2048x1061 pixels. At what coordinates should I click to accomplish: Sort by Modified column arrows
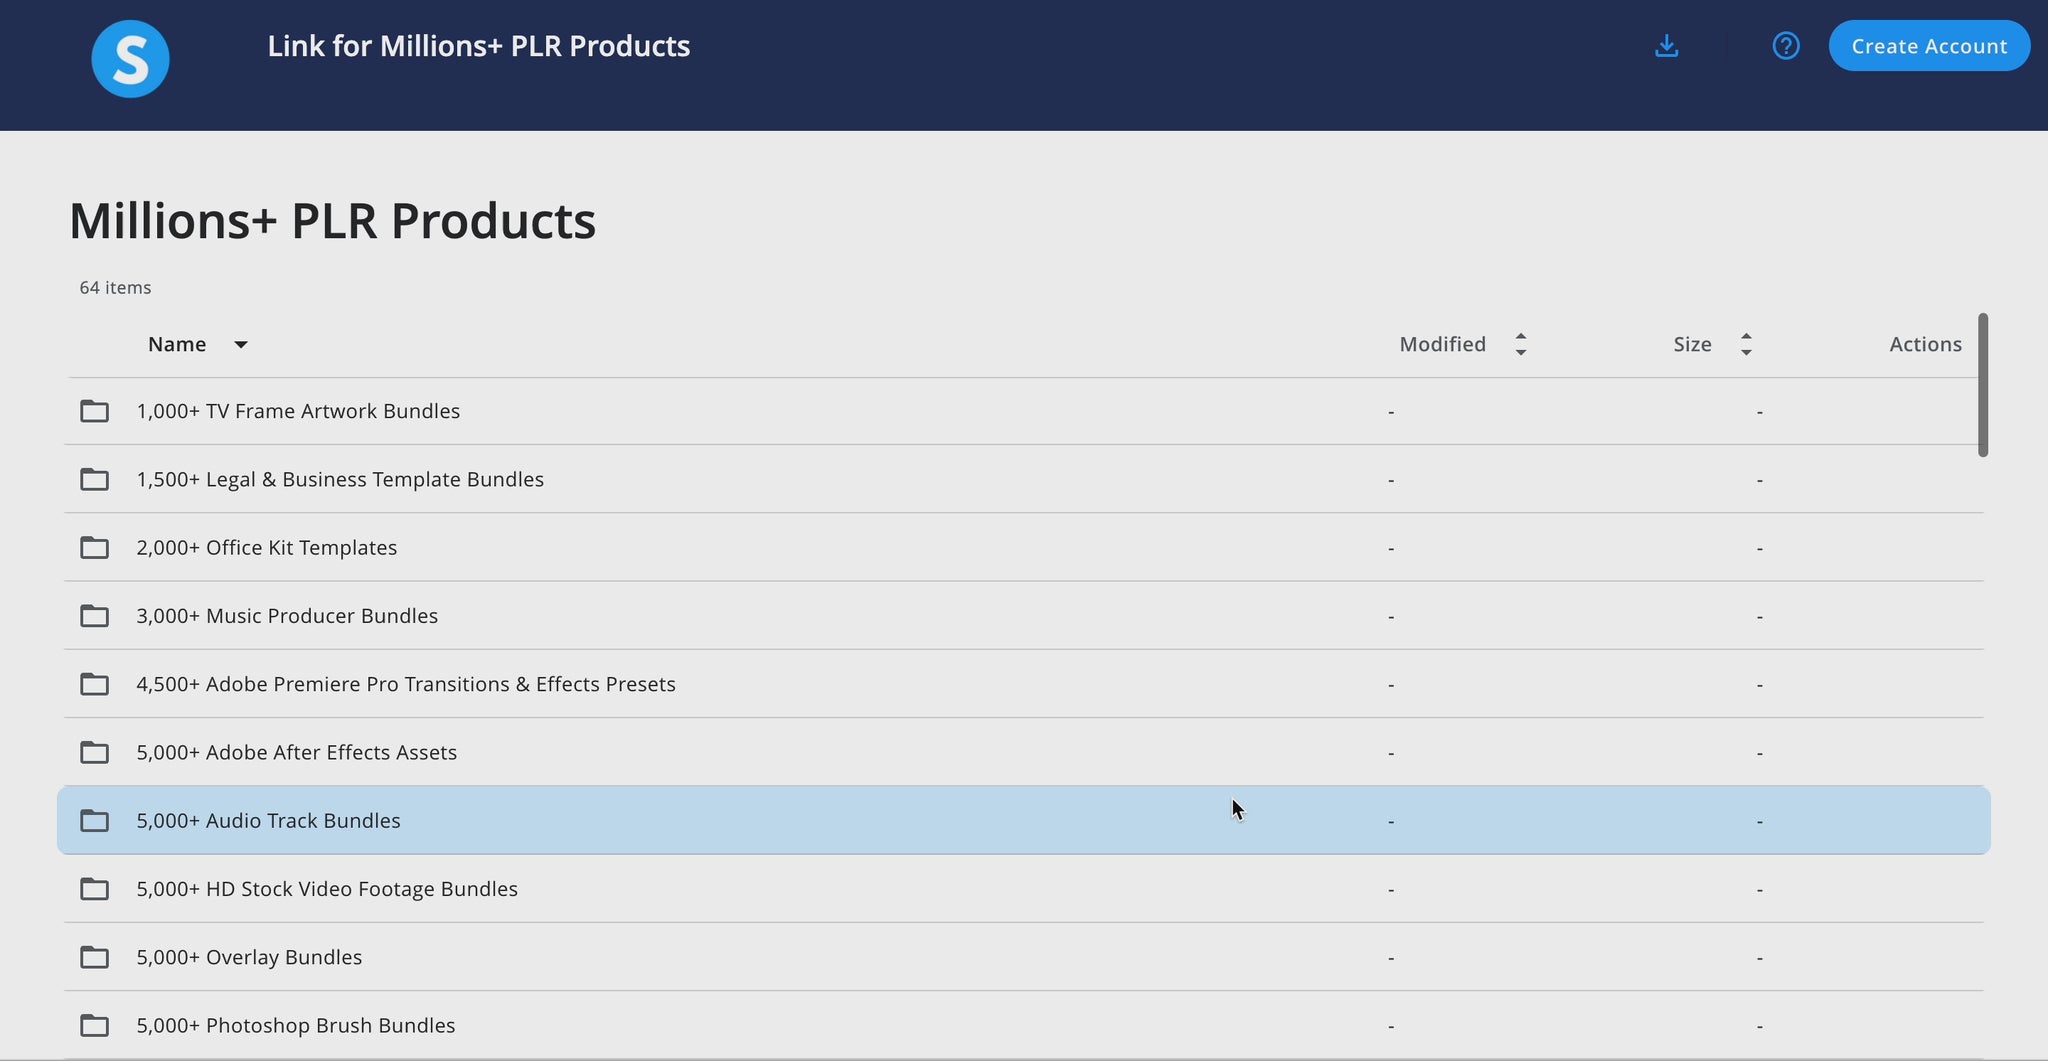(x=1520, y=345)
